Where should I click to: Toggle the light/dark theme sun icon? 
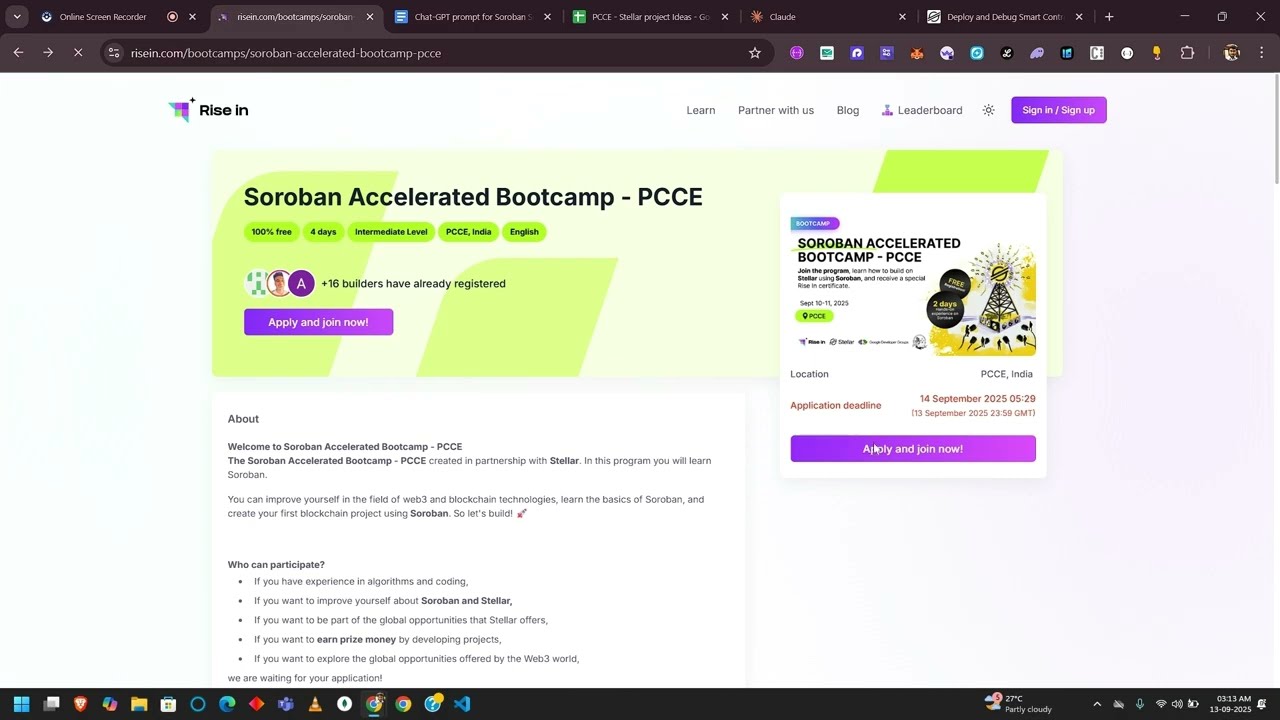coord(988,110)
